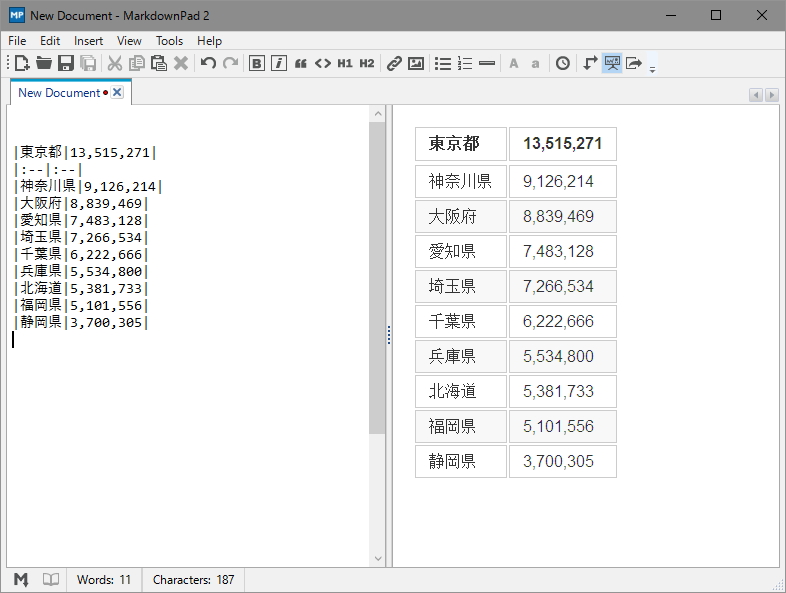Click the editor scrollbar down arrow
This screenshot has height=593, width=786.
tap(378, 558)
